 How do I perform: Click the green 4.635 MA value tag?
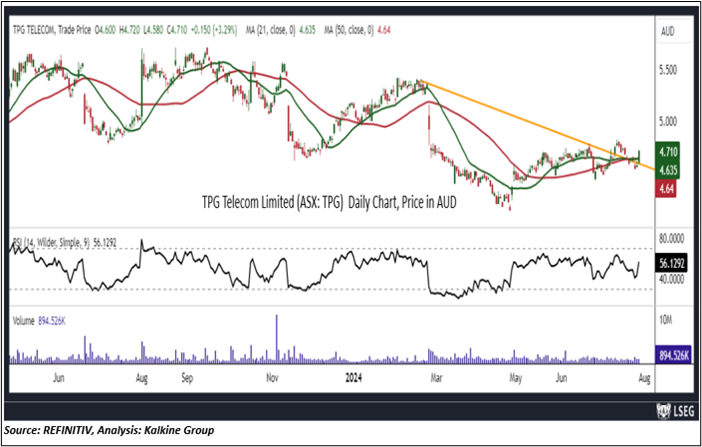click(x=668, y=170)
